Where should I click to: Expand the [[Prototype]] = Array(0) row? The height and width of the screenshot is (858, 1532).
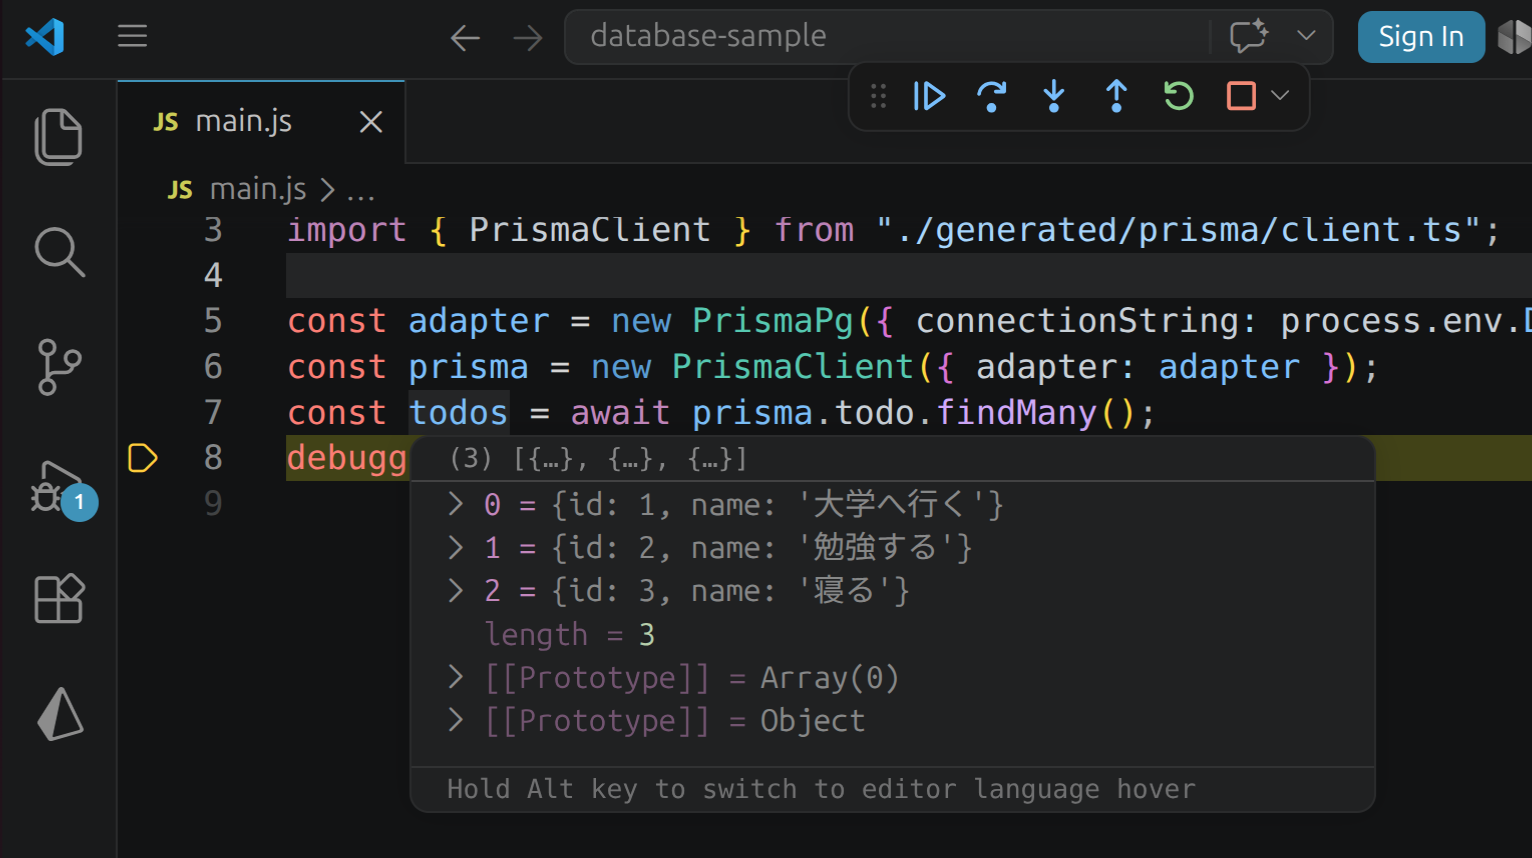[x=456, y=677]
